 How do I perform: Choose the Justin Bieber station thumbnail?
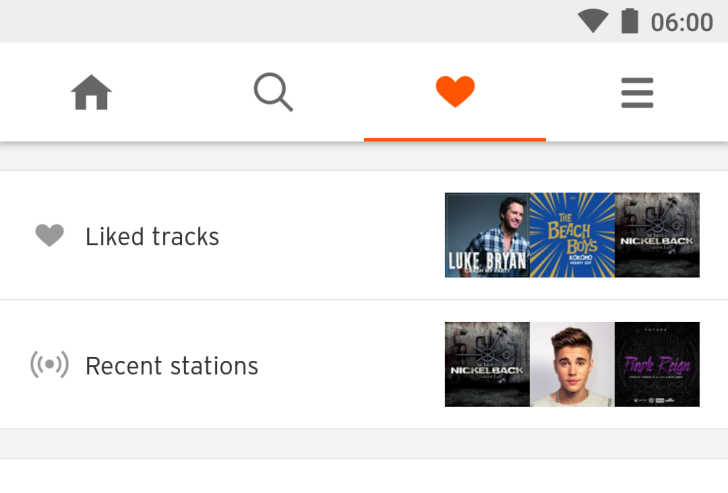click(x=572, y=364)
